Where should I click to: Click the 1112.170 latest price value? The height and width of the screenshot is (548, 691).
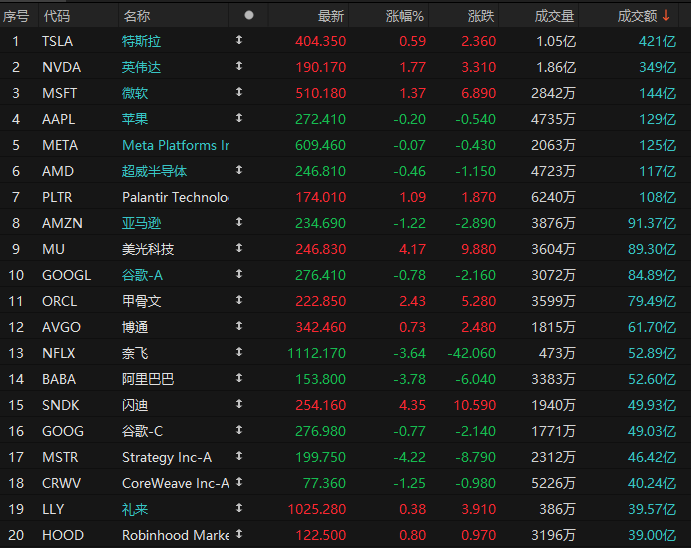(x=317, y=353)
